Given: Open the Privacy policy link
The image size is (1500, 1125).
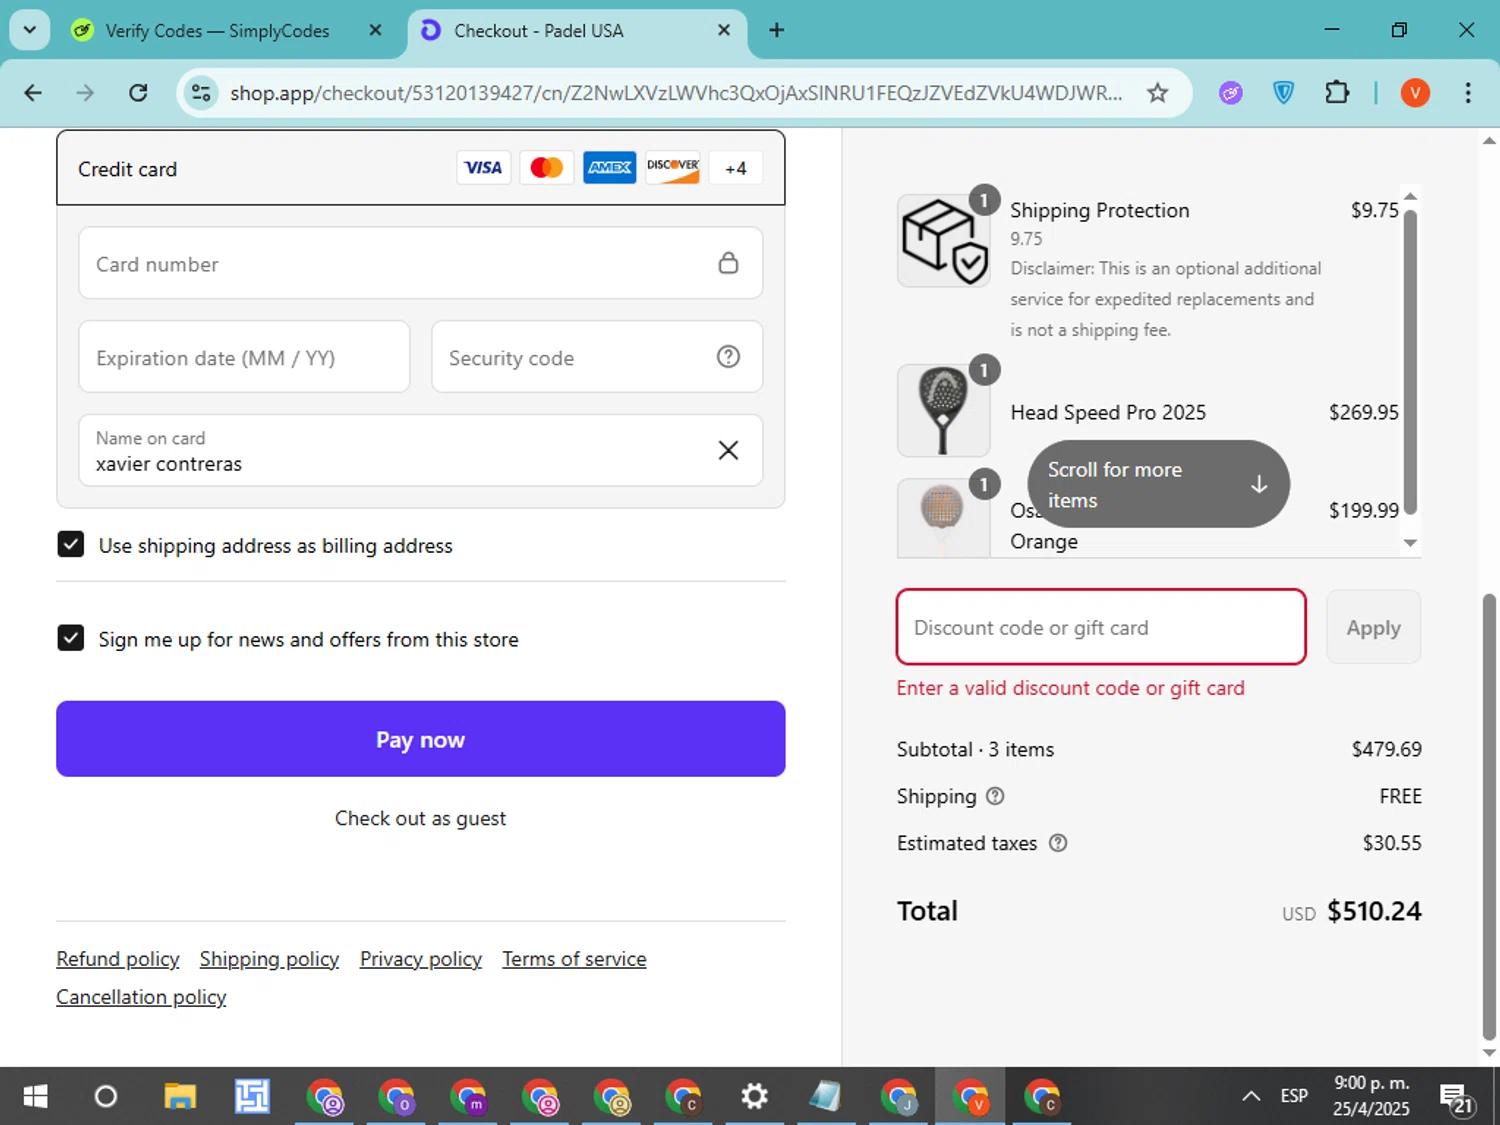Looking at the screenshot, I should (421, 959).
